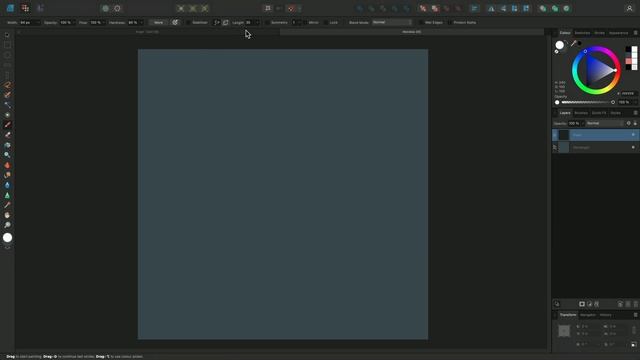
Task: Click the hex colour input field
Action: click(628, 93)
